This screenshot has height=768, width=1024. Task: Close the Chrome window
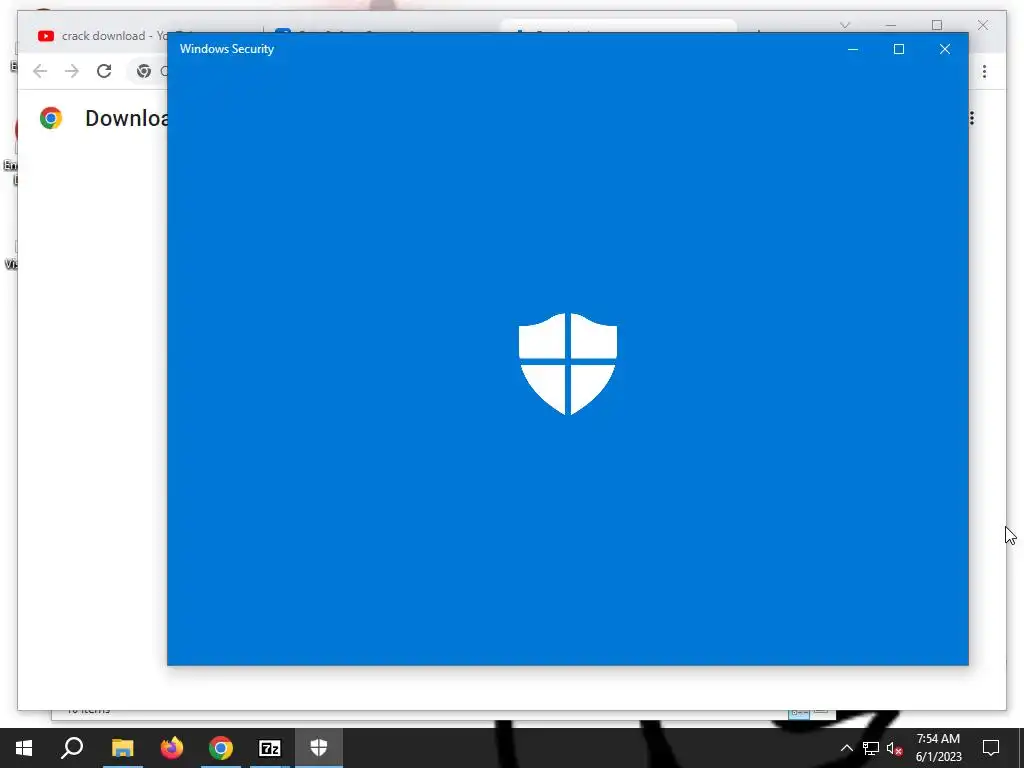click(983, 25)
